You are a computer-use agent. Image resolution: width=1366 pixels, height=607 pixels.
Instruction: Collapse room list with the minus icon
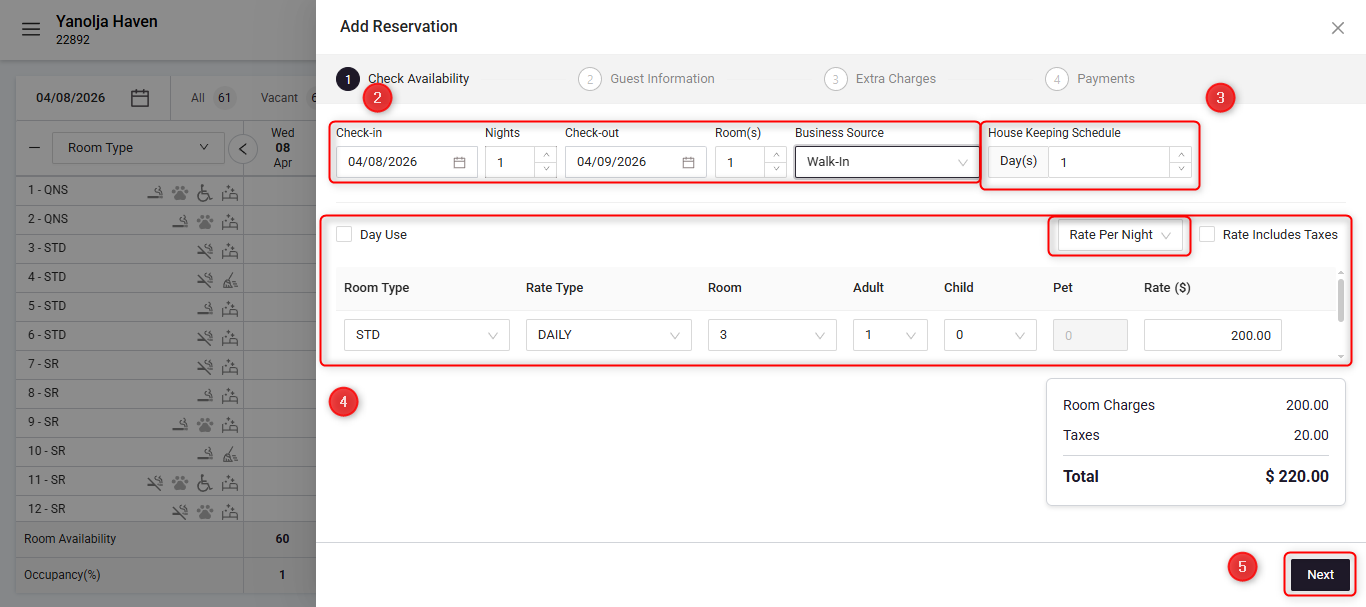click(x=34, y=148)
